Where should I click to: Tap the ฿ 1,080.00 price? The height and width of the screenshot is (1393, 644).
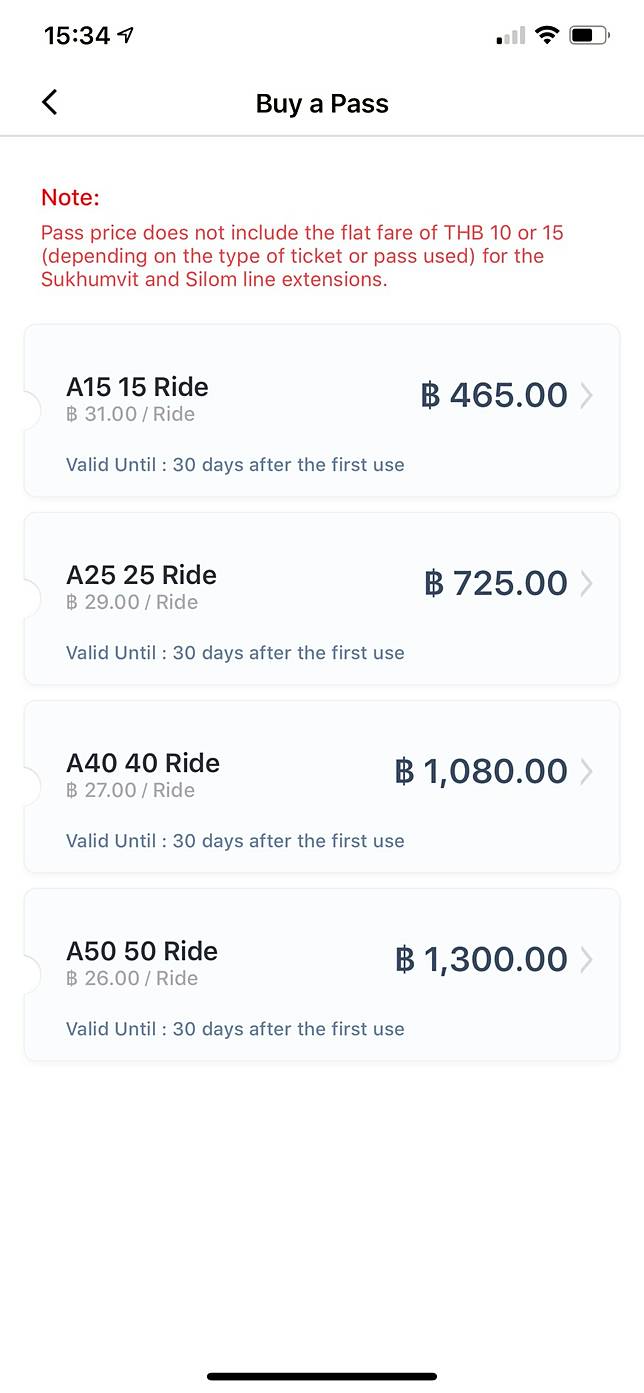481,771
